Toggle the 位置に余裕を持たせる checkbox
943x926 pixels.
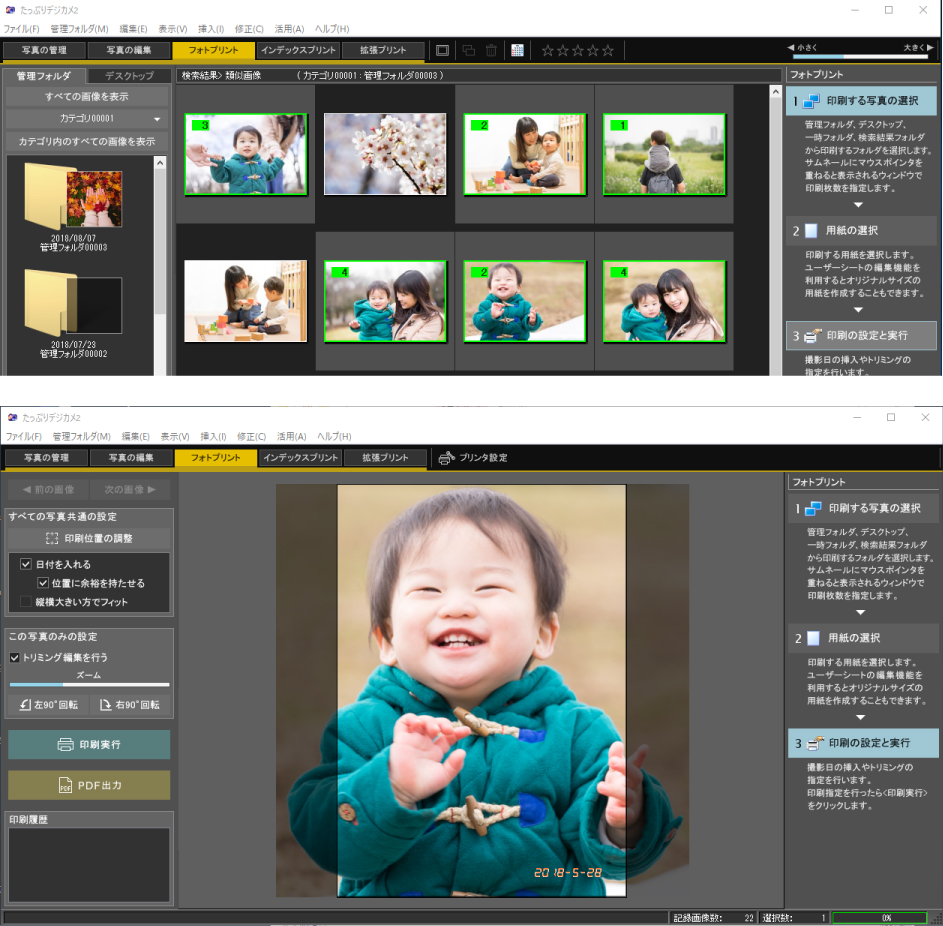[43, 583]
